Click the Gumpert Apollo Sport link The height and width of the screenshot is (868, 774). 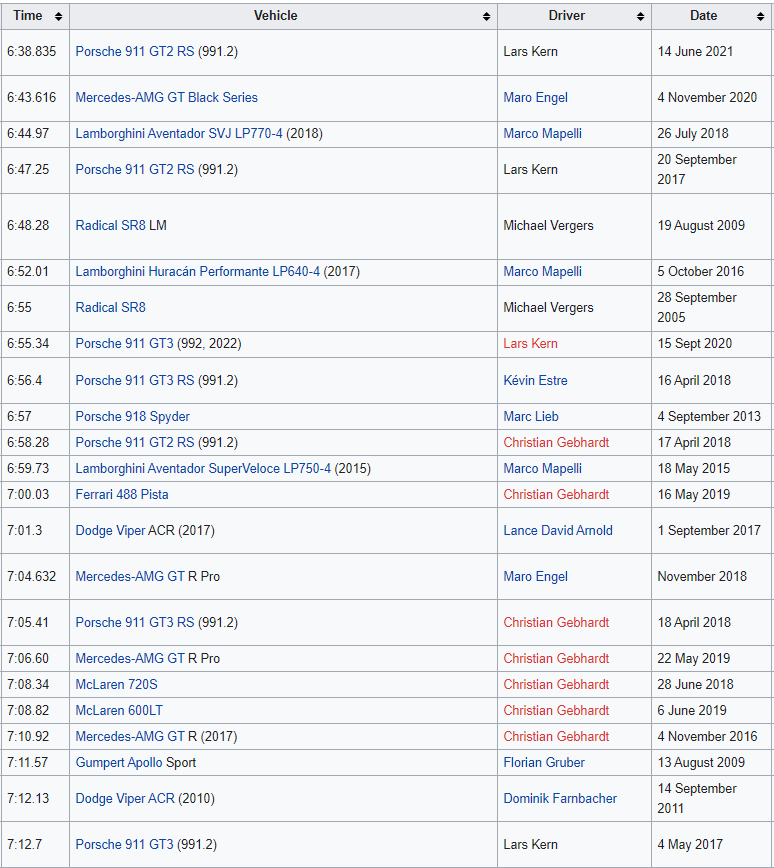pyautogui.click(x=119, y=762)
